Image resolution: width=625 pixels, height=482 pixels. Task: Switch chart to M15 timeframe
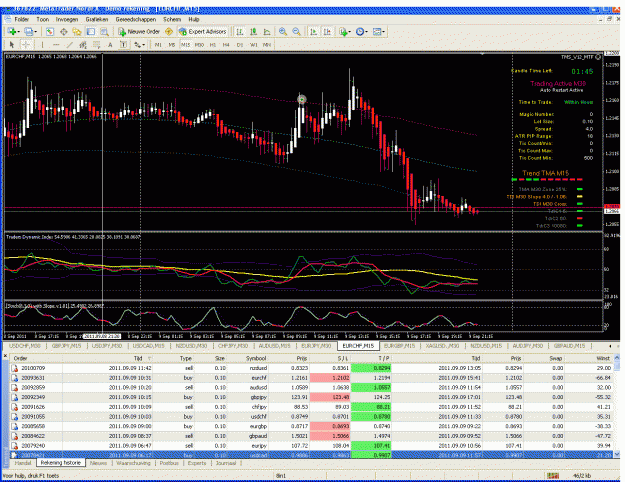pyautogui.click(x=185, y=45)
